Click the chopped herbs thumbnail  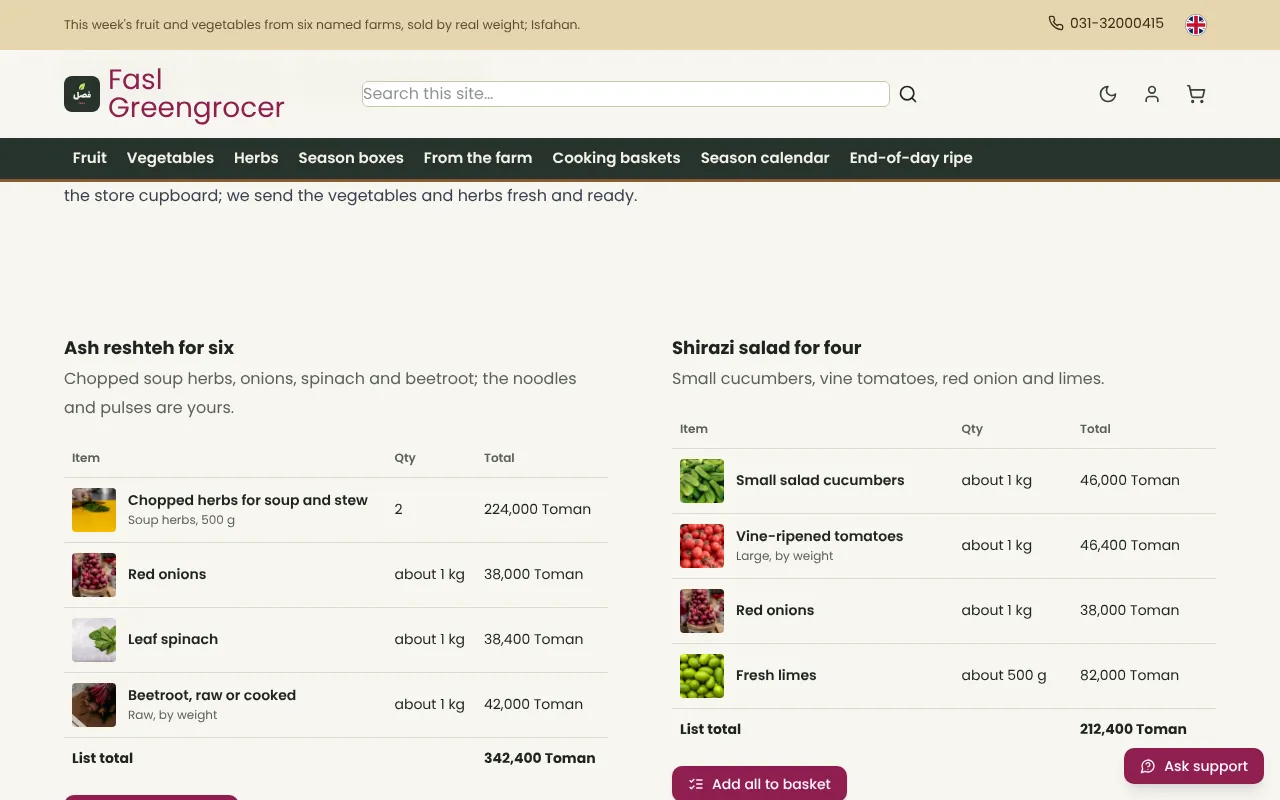click(94, 510)
